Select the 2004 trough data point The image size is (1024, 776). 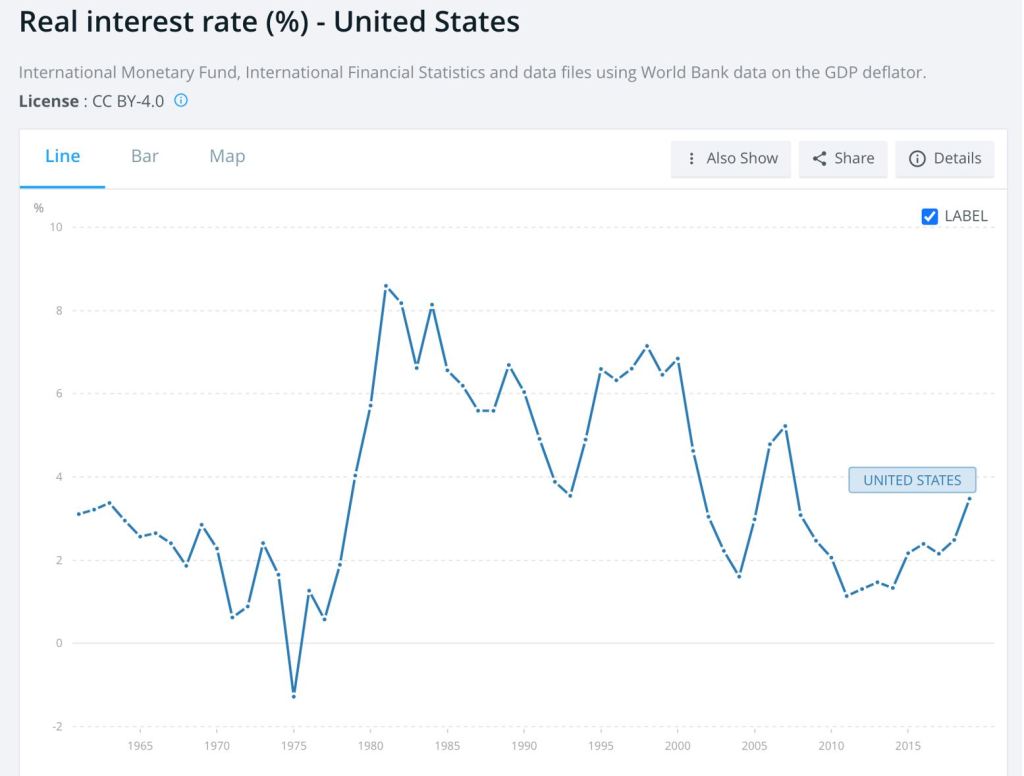[739, 576]
